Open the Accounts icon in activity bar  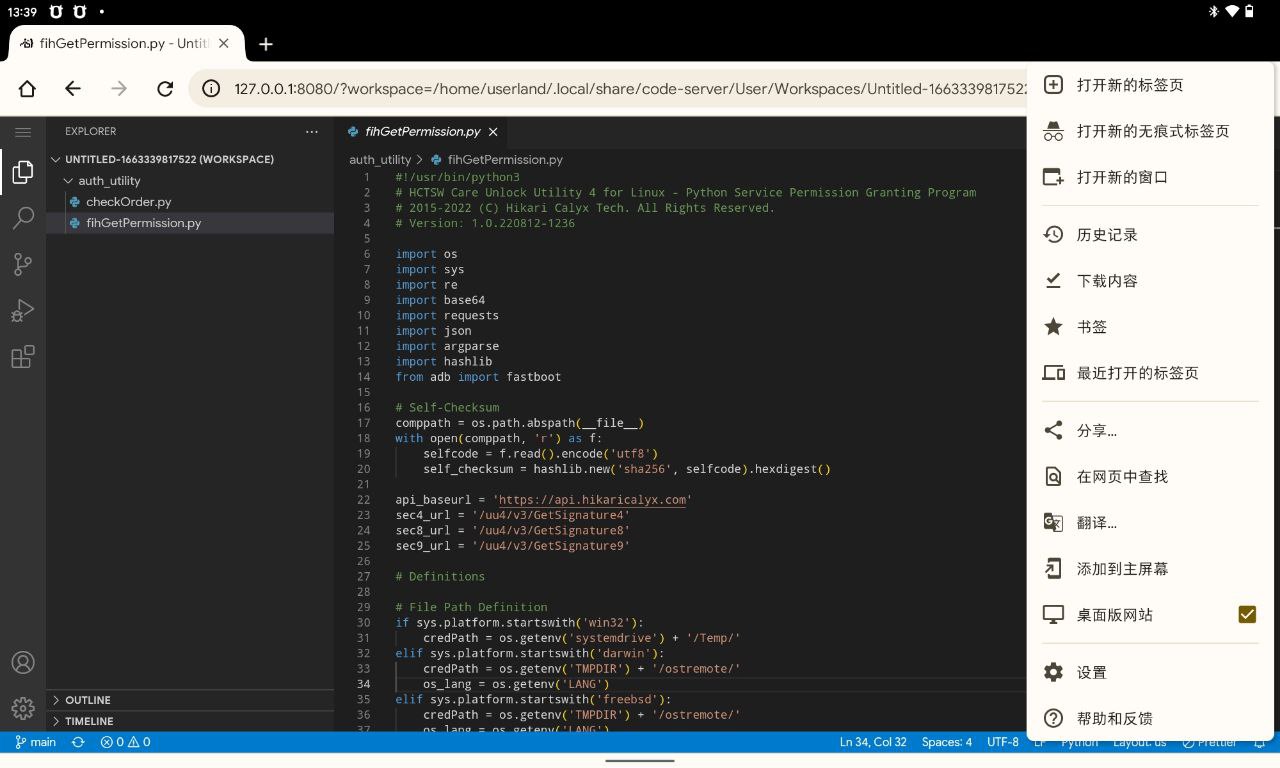[22, 662]
